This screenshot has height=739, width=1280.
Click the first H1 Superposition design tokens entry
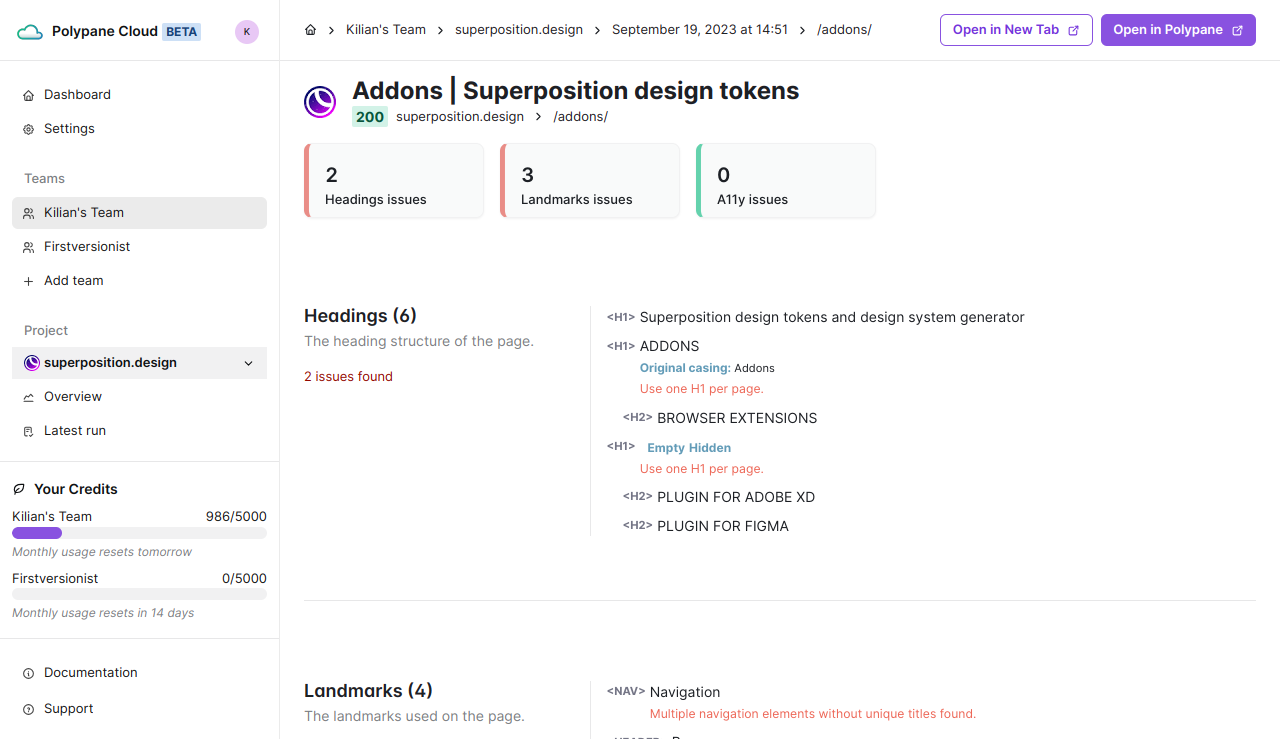point(832,317)
